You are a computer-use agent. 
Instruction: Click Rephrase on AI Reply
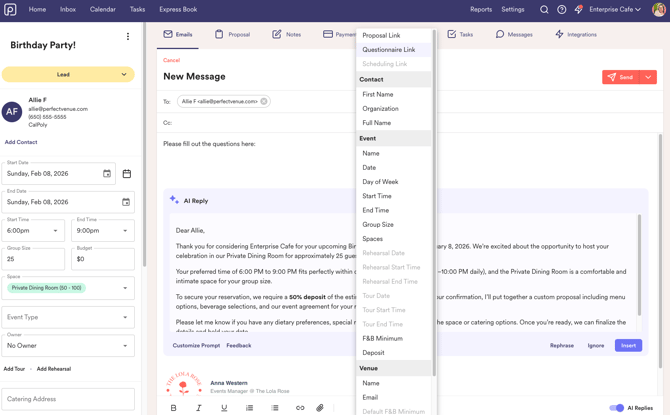(x=561, y=345)
